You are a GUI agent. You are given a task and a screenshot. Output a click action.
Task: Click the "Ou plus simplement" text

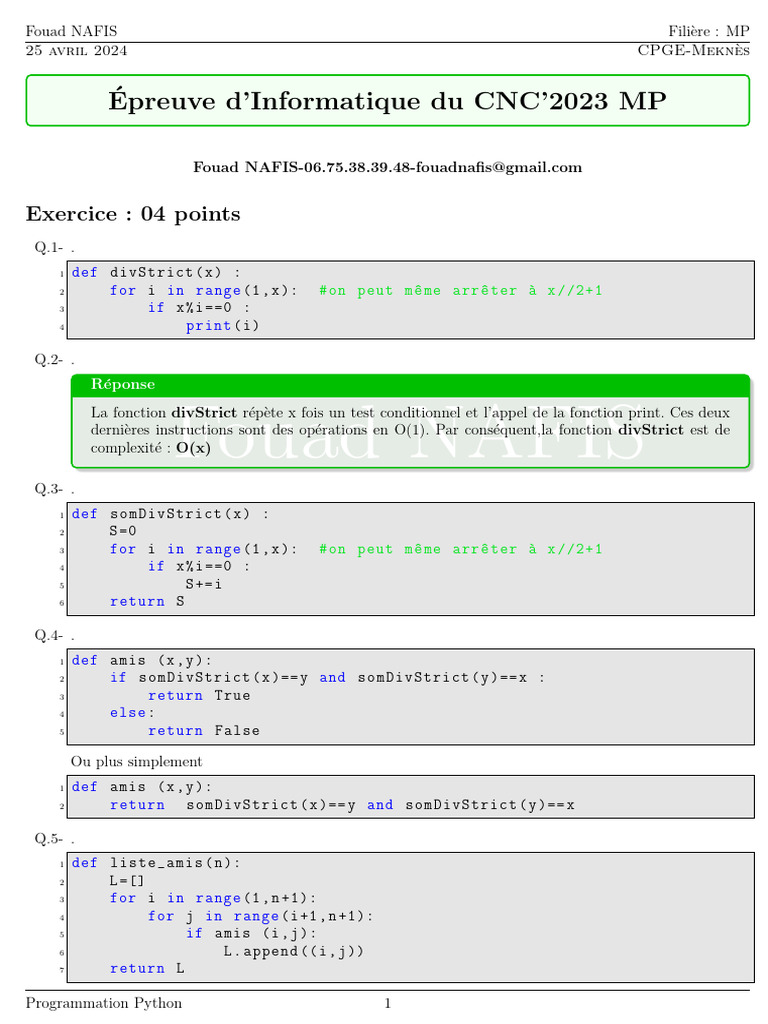click(x=136, y=762)
